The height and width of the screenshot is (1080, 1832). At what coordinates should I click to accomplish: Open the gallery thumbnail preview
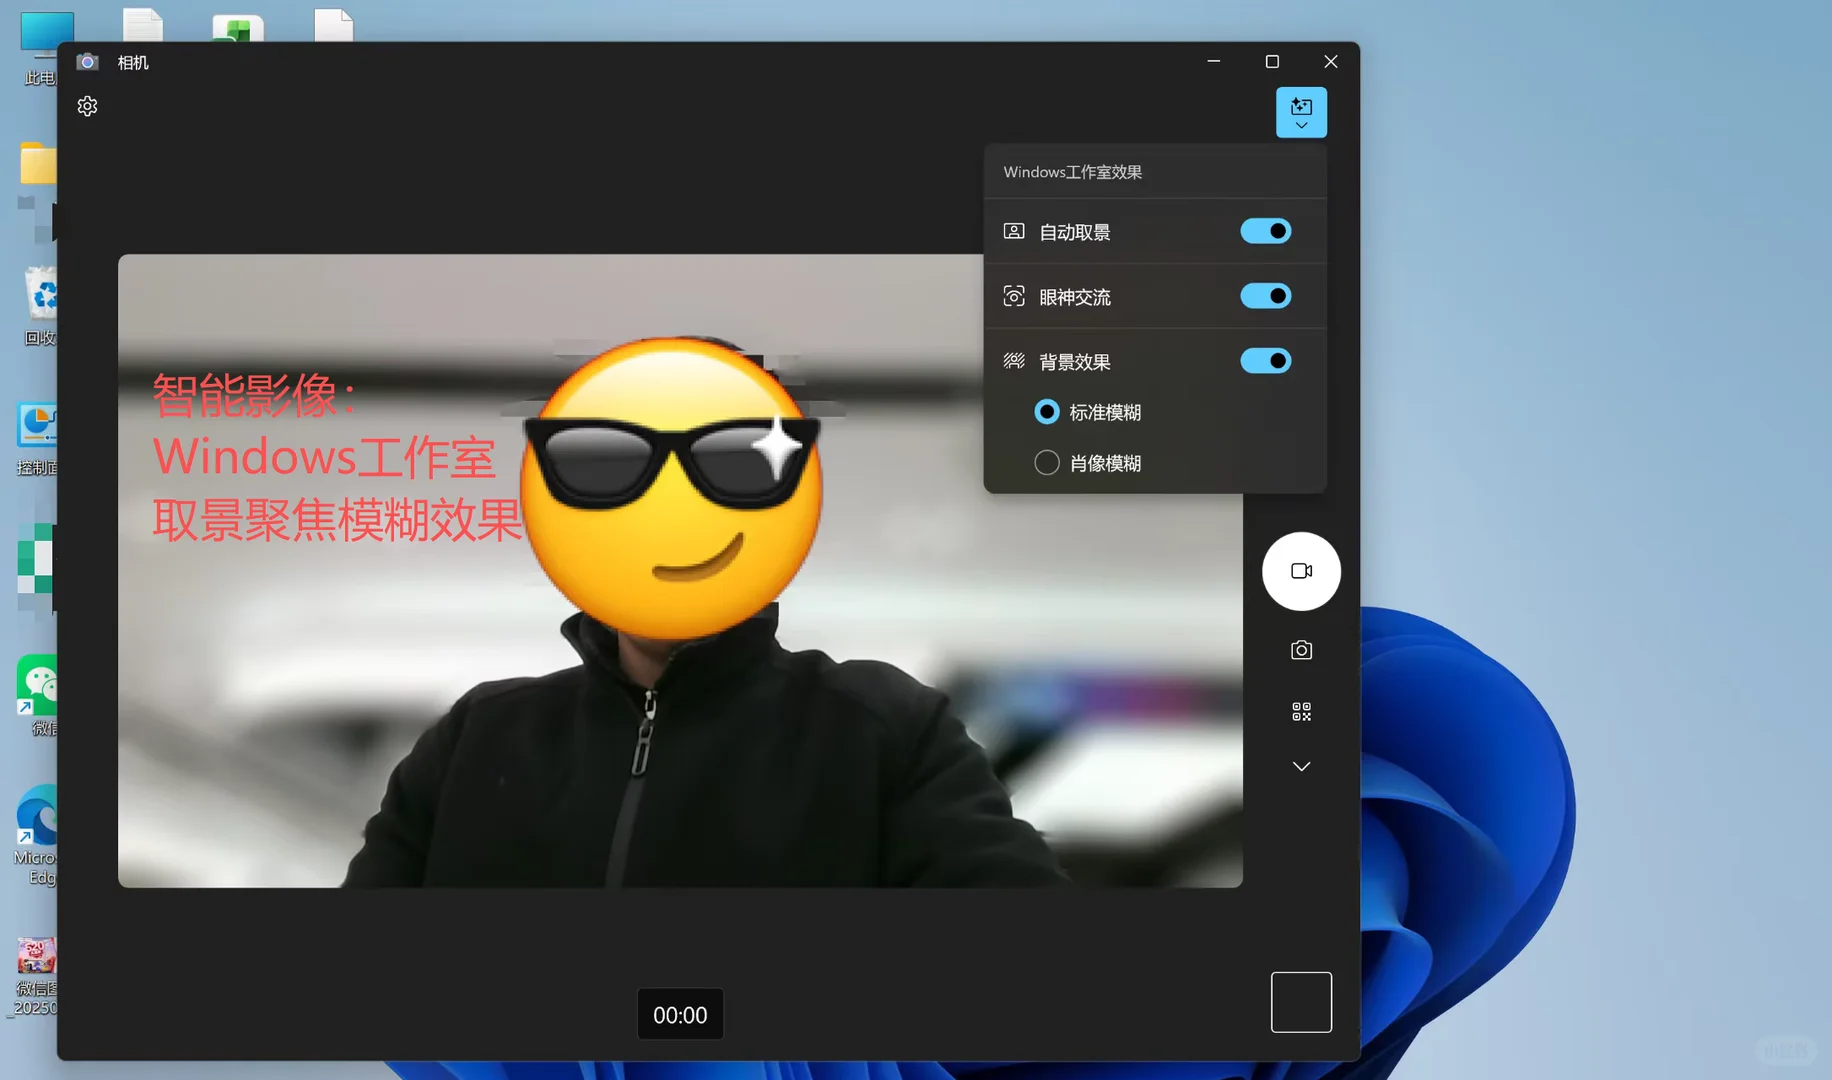coord(1301,1001)
